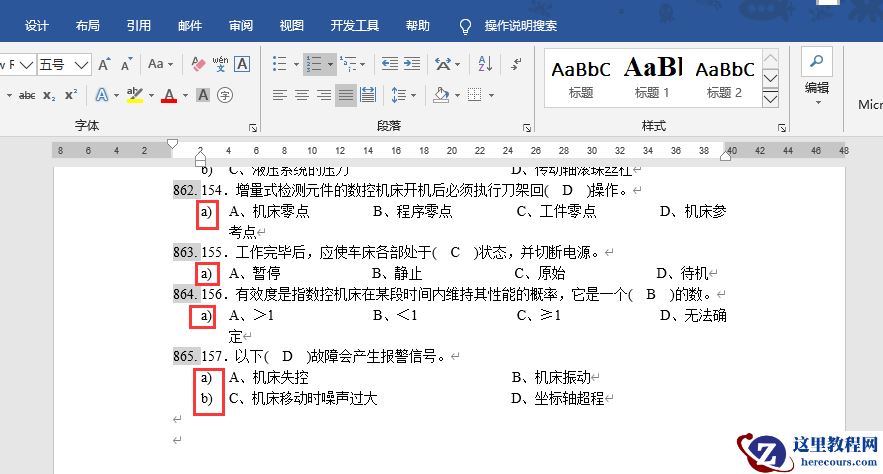
Task: Decrease paragraph indent
Action: pyautogui.click(x=390, y=64)
